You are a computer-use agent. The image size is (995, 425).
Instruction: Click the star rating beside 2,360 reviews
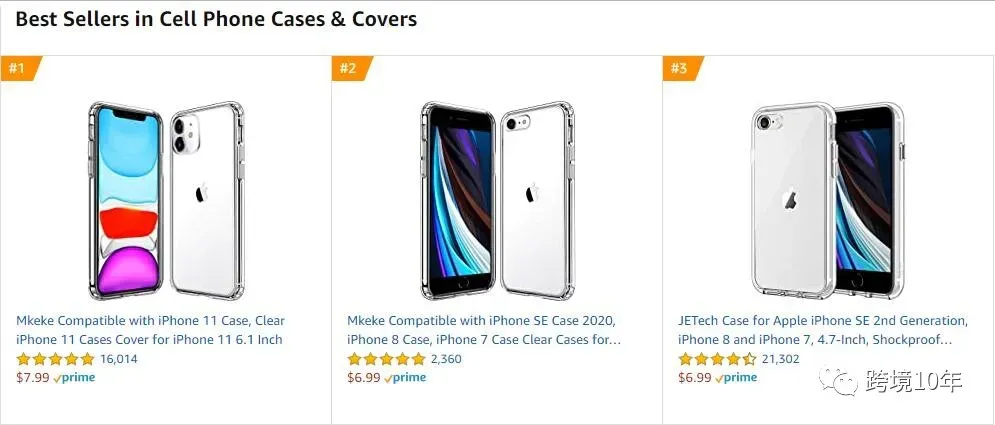click(386, 359)
